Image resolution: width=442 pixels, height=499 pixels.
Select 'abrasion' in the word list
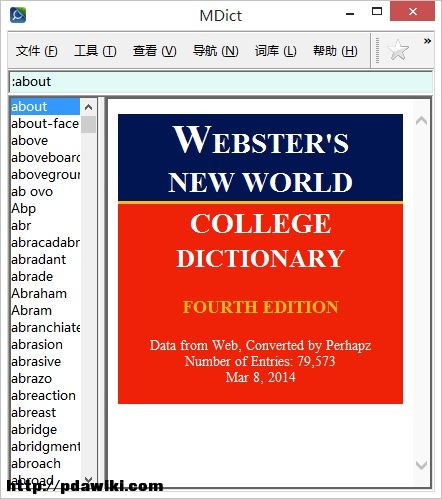(x=45, y=345)
